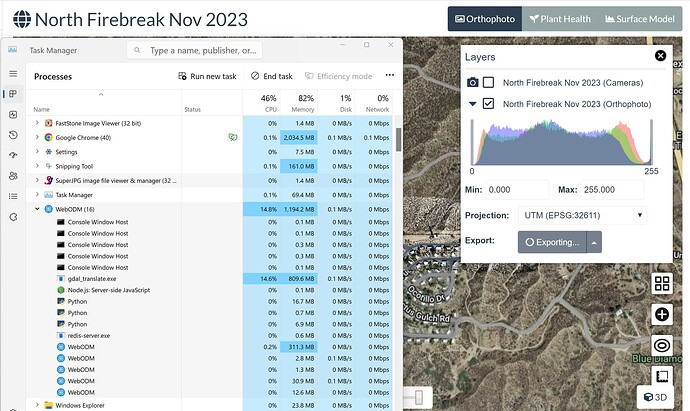690x411 pixels.
Task: Uncheck the North Firebreak Nov 2023 Orthophoto layer
Action: coord(488,104)
